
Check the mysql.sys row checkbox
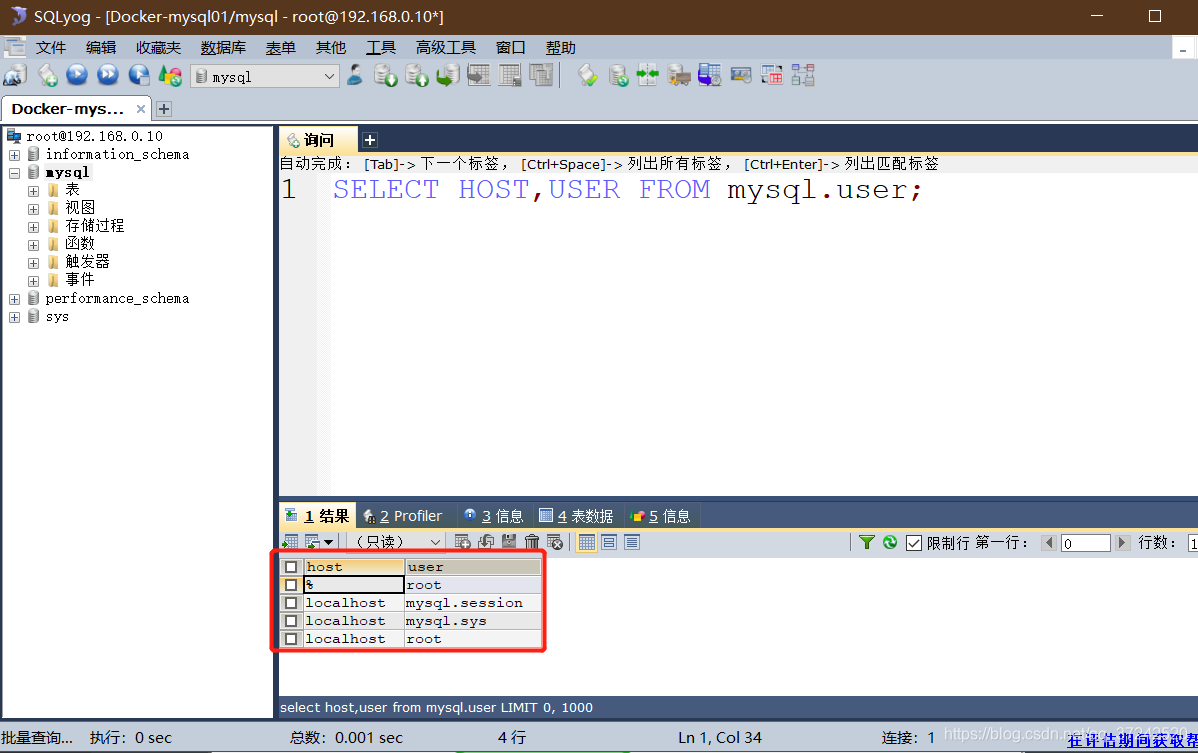pos(291,621)
